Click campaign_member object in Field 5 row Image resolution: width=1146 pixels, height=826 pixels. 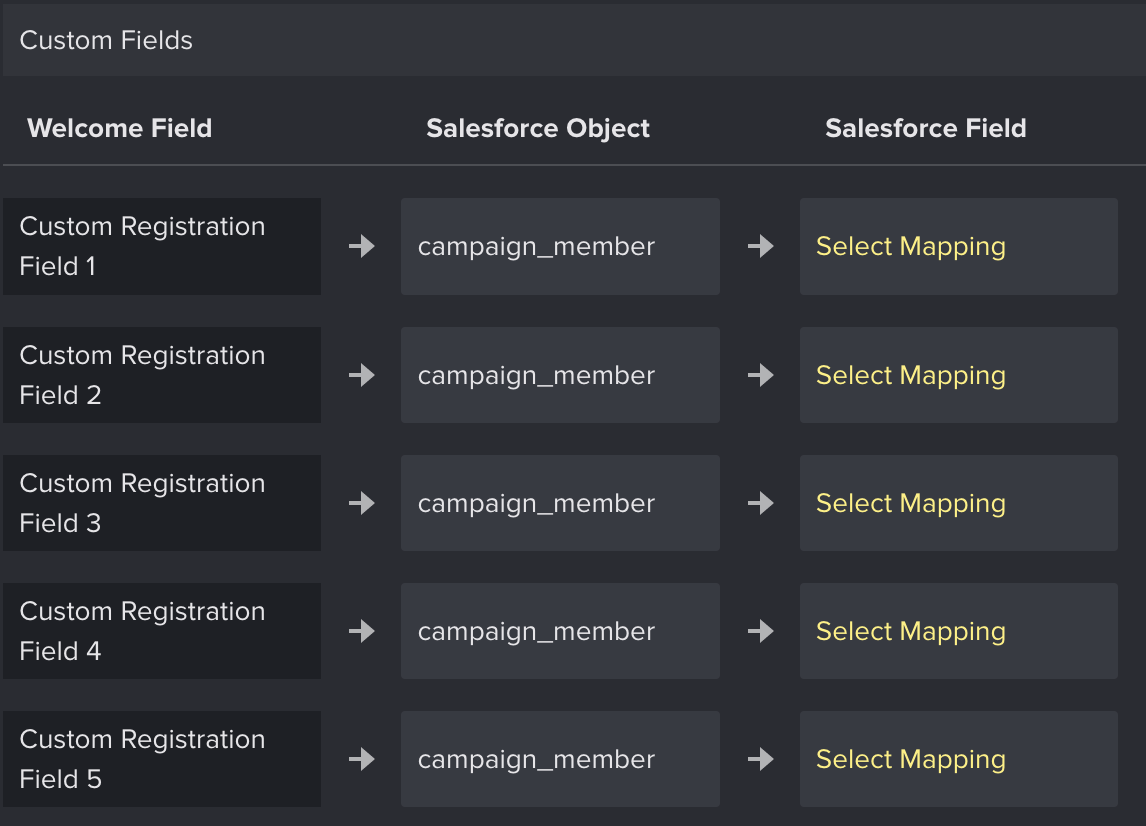560,759
